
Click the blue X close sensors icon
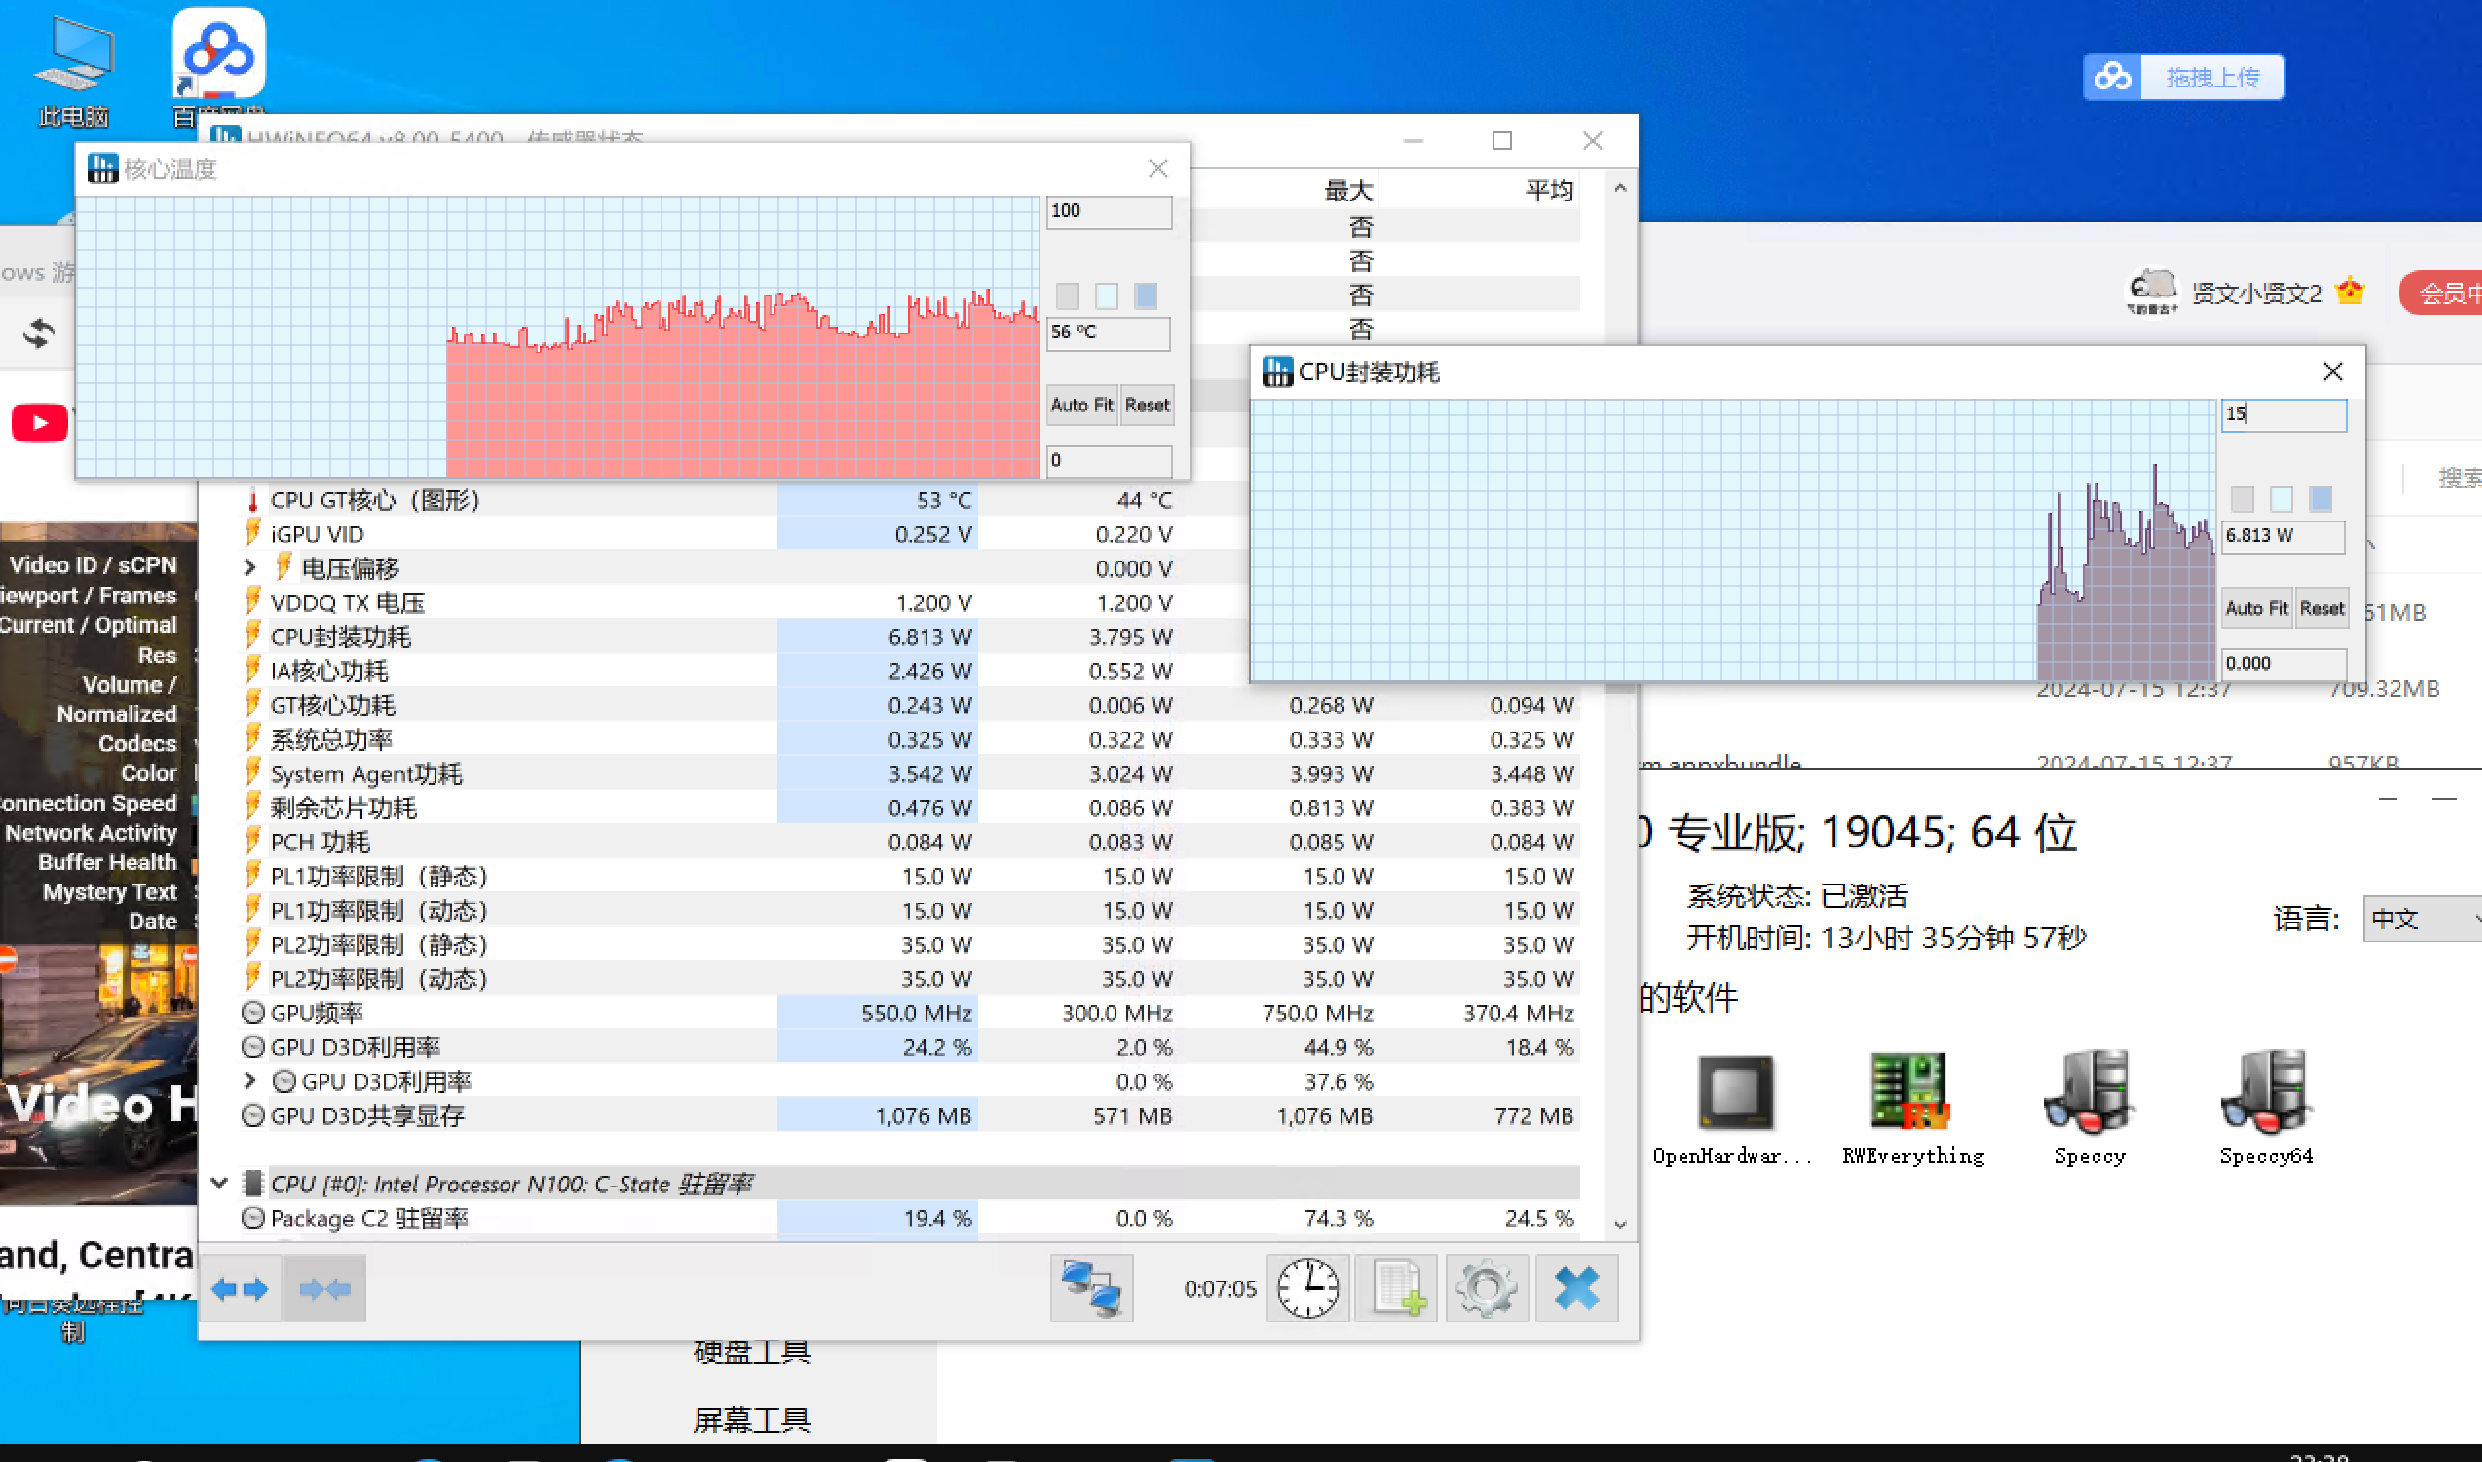click(x=1576, y=1288)
